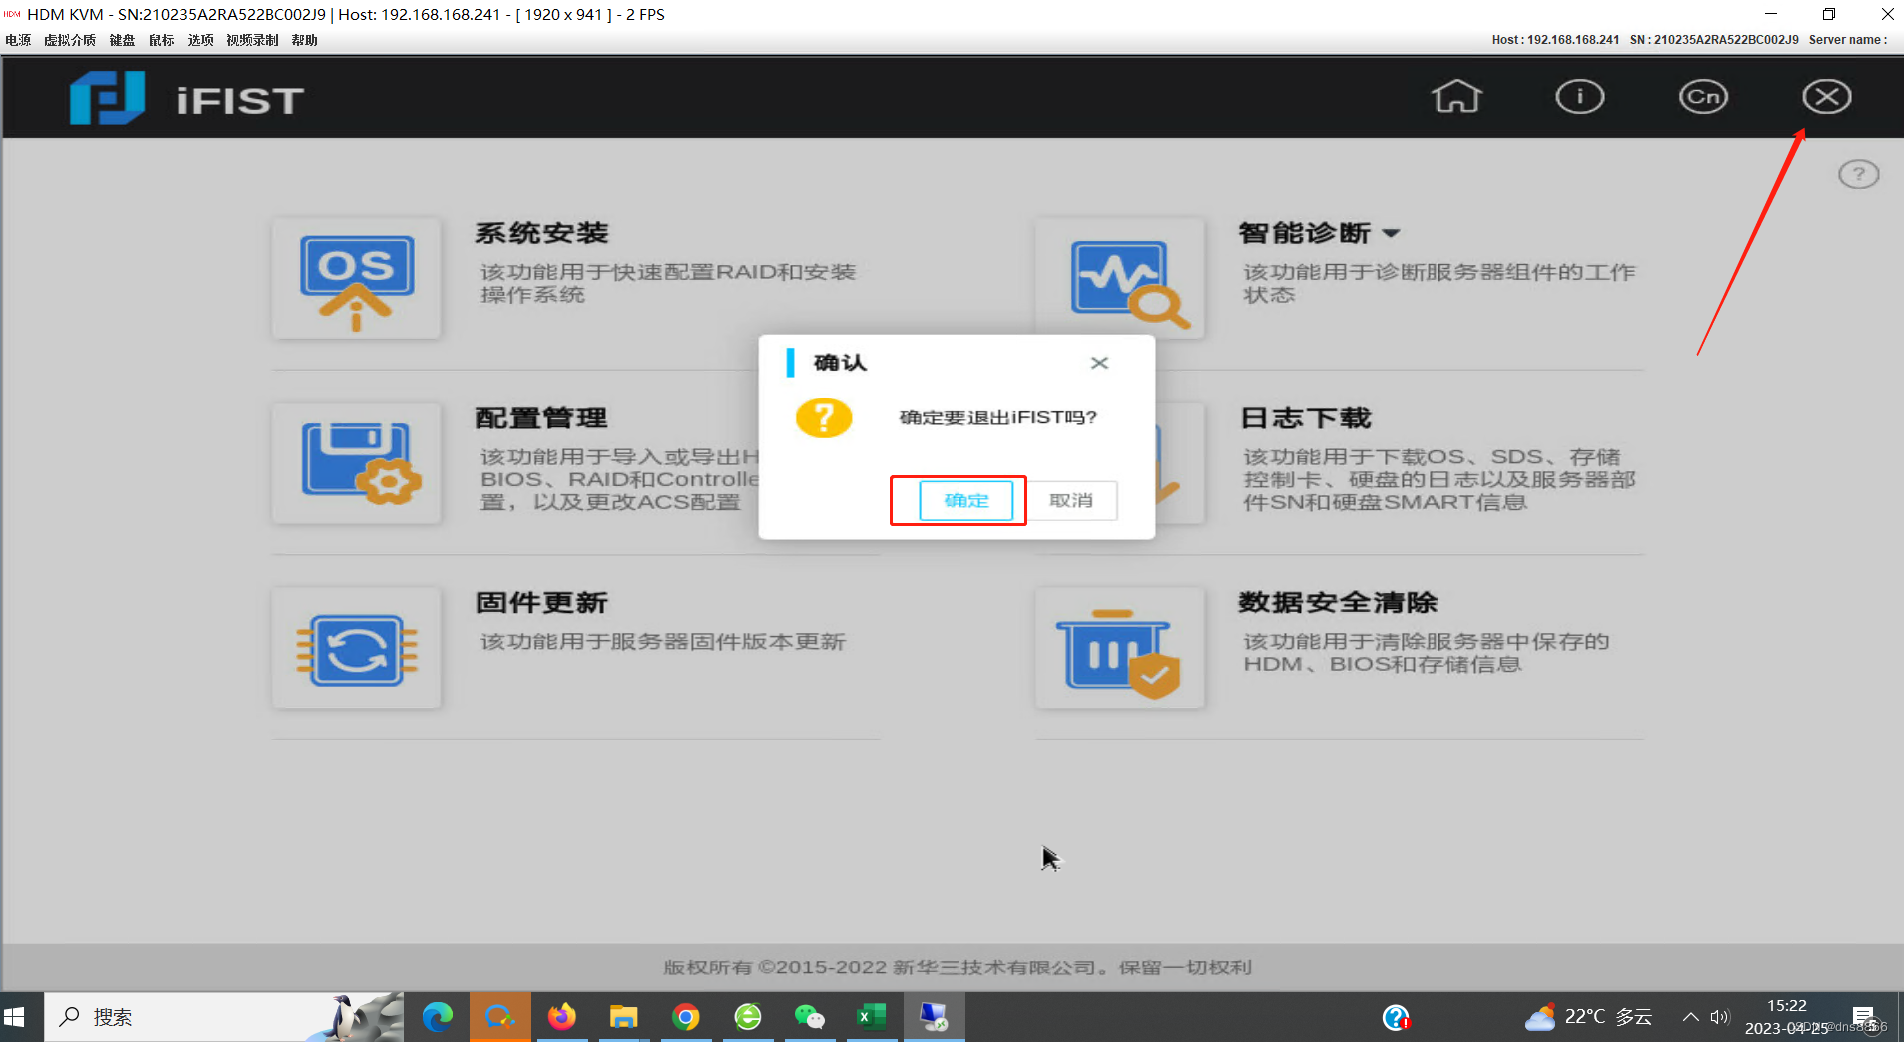This screenshot has width=1904, height=1042.
Task: Click the remote desktop taskbar icon
Action: (x=933, y=1017)
